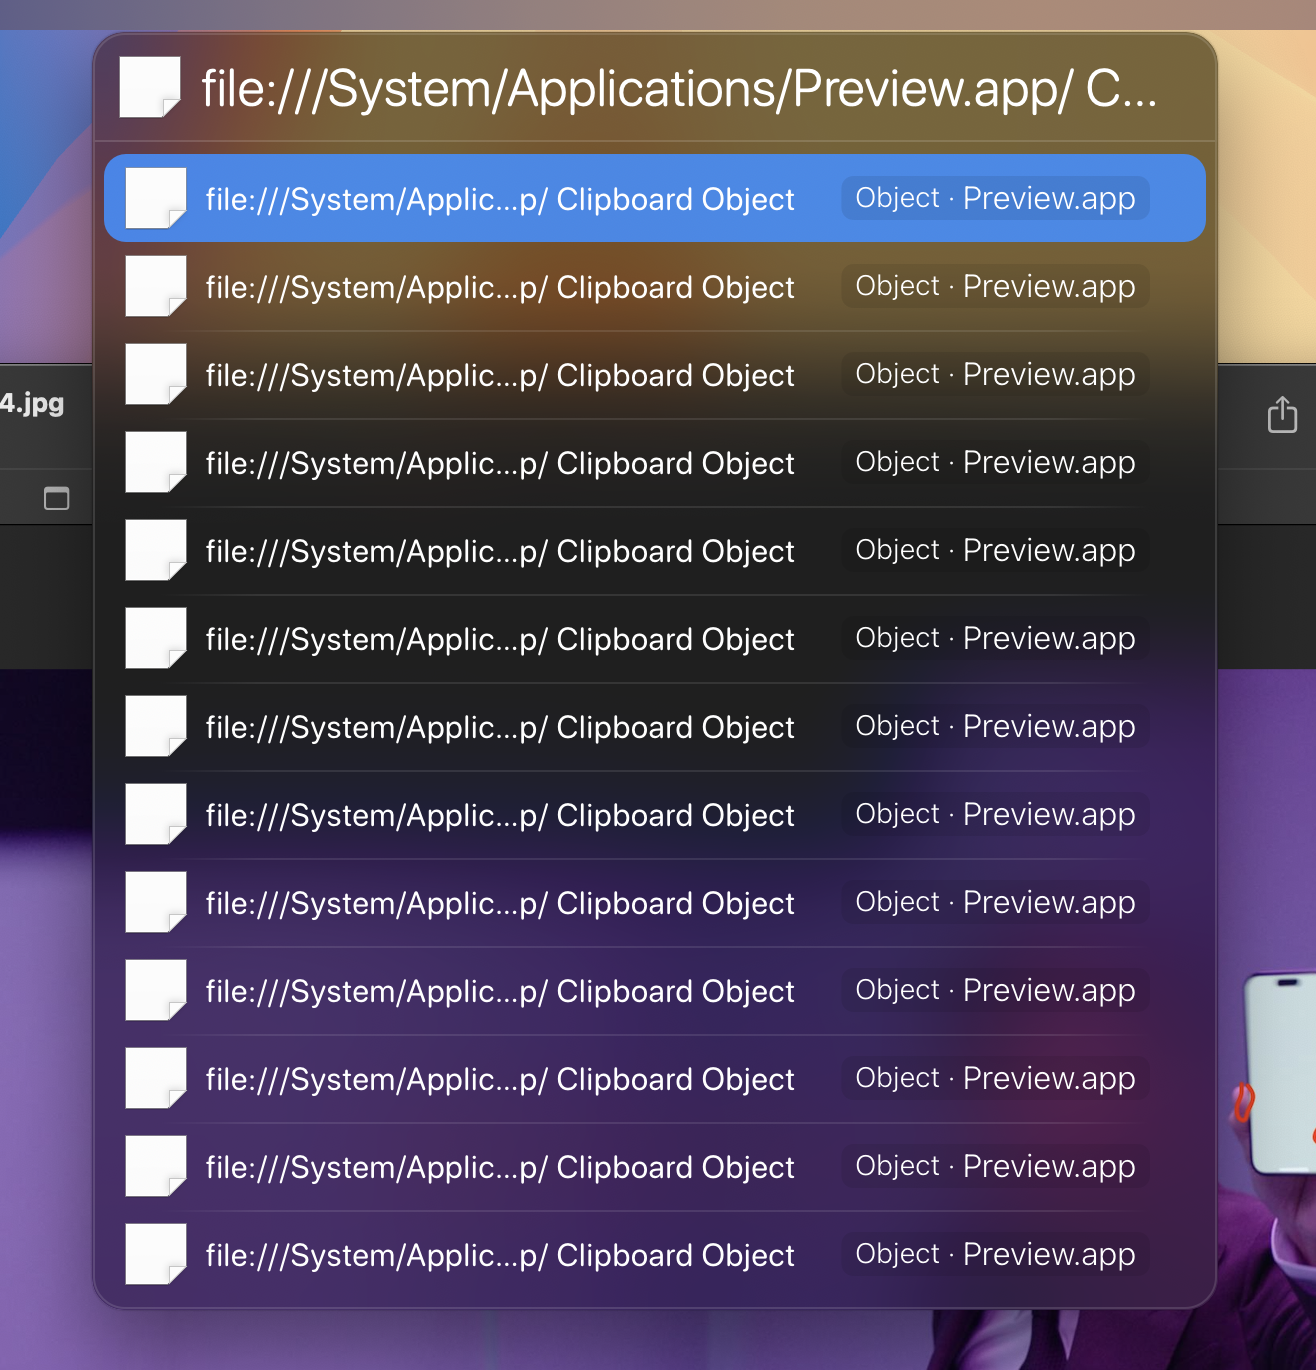Click the document icon on the highlighted blue row
Image resolution: width=1316 pixels, height=1370 pixels.
click(x=156, y=198)
